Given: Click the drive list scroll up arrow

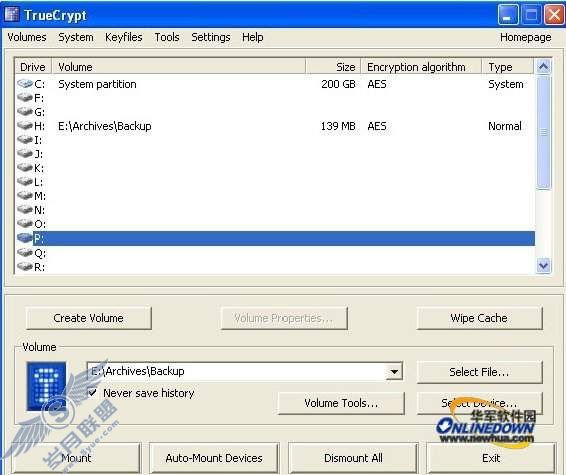Looking at the screenshot, I should pos(543,66).
